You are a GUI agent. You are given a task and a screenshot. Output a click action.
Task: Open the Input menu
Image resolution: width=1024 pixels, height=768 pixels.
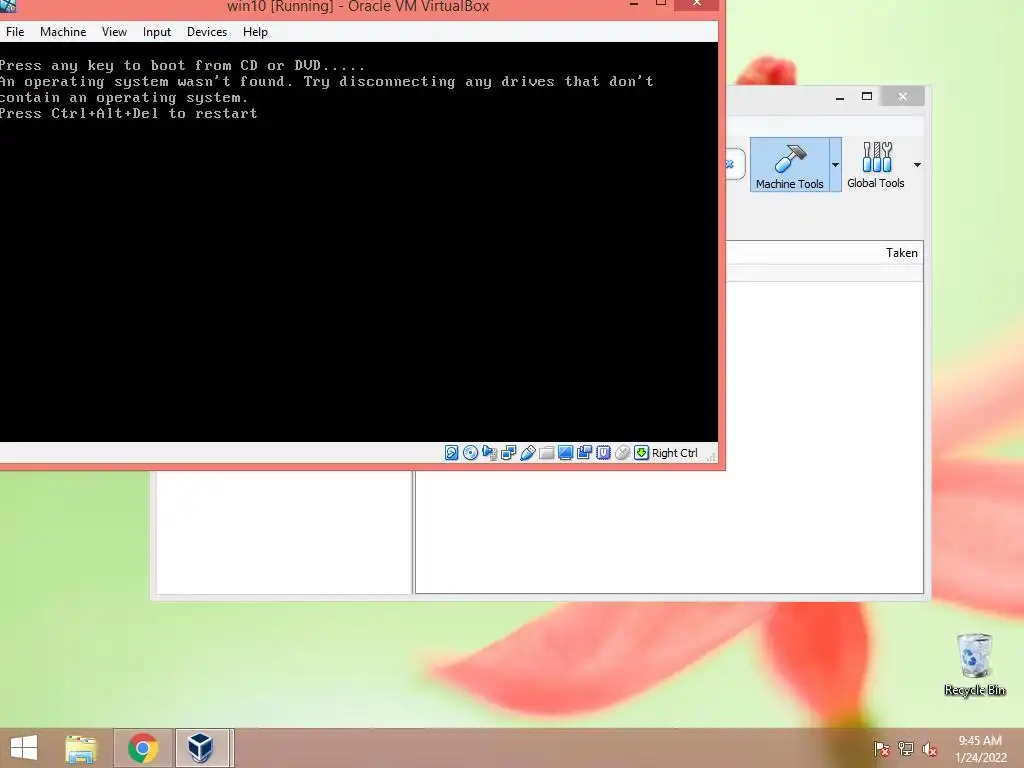[157, 31]
